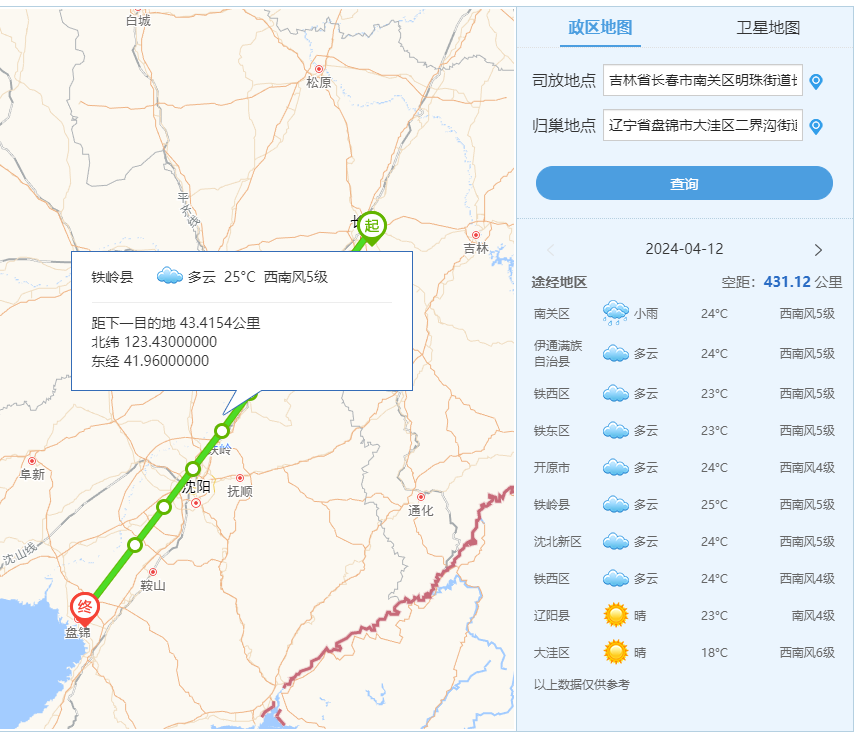This screenshot has width=860, height=739.
Task: Click the sun icon in 大洼区 row
Action: [x=615, y=653]
